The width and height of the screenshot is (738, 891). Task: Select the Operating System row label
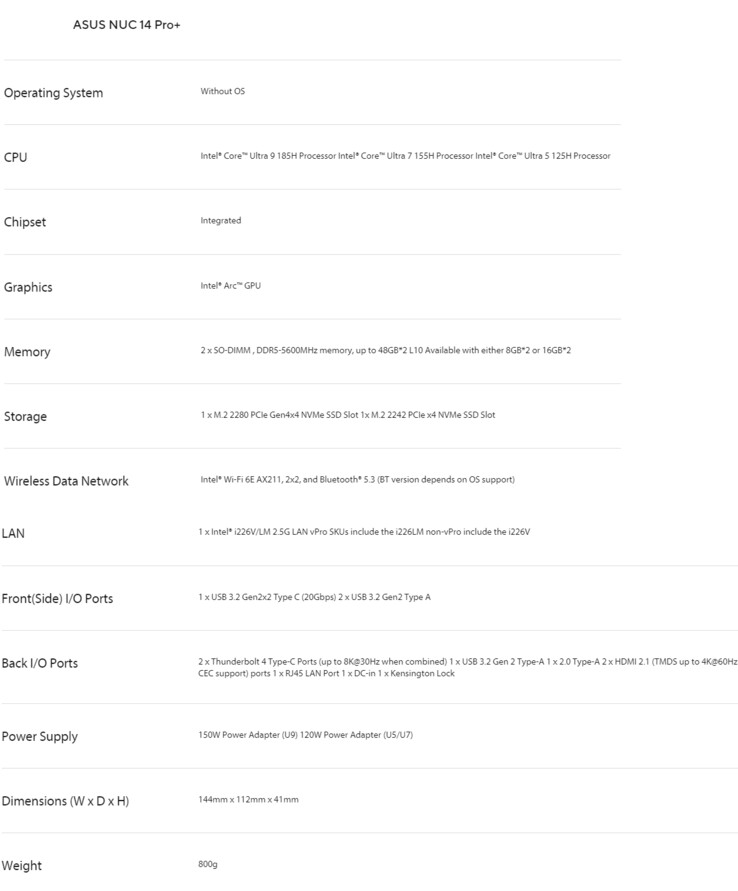(x=53, y=93)
